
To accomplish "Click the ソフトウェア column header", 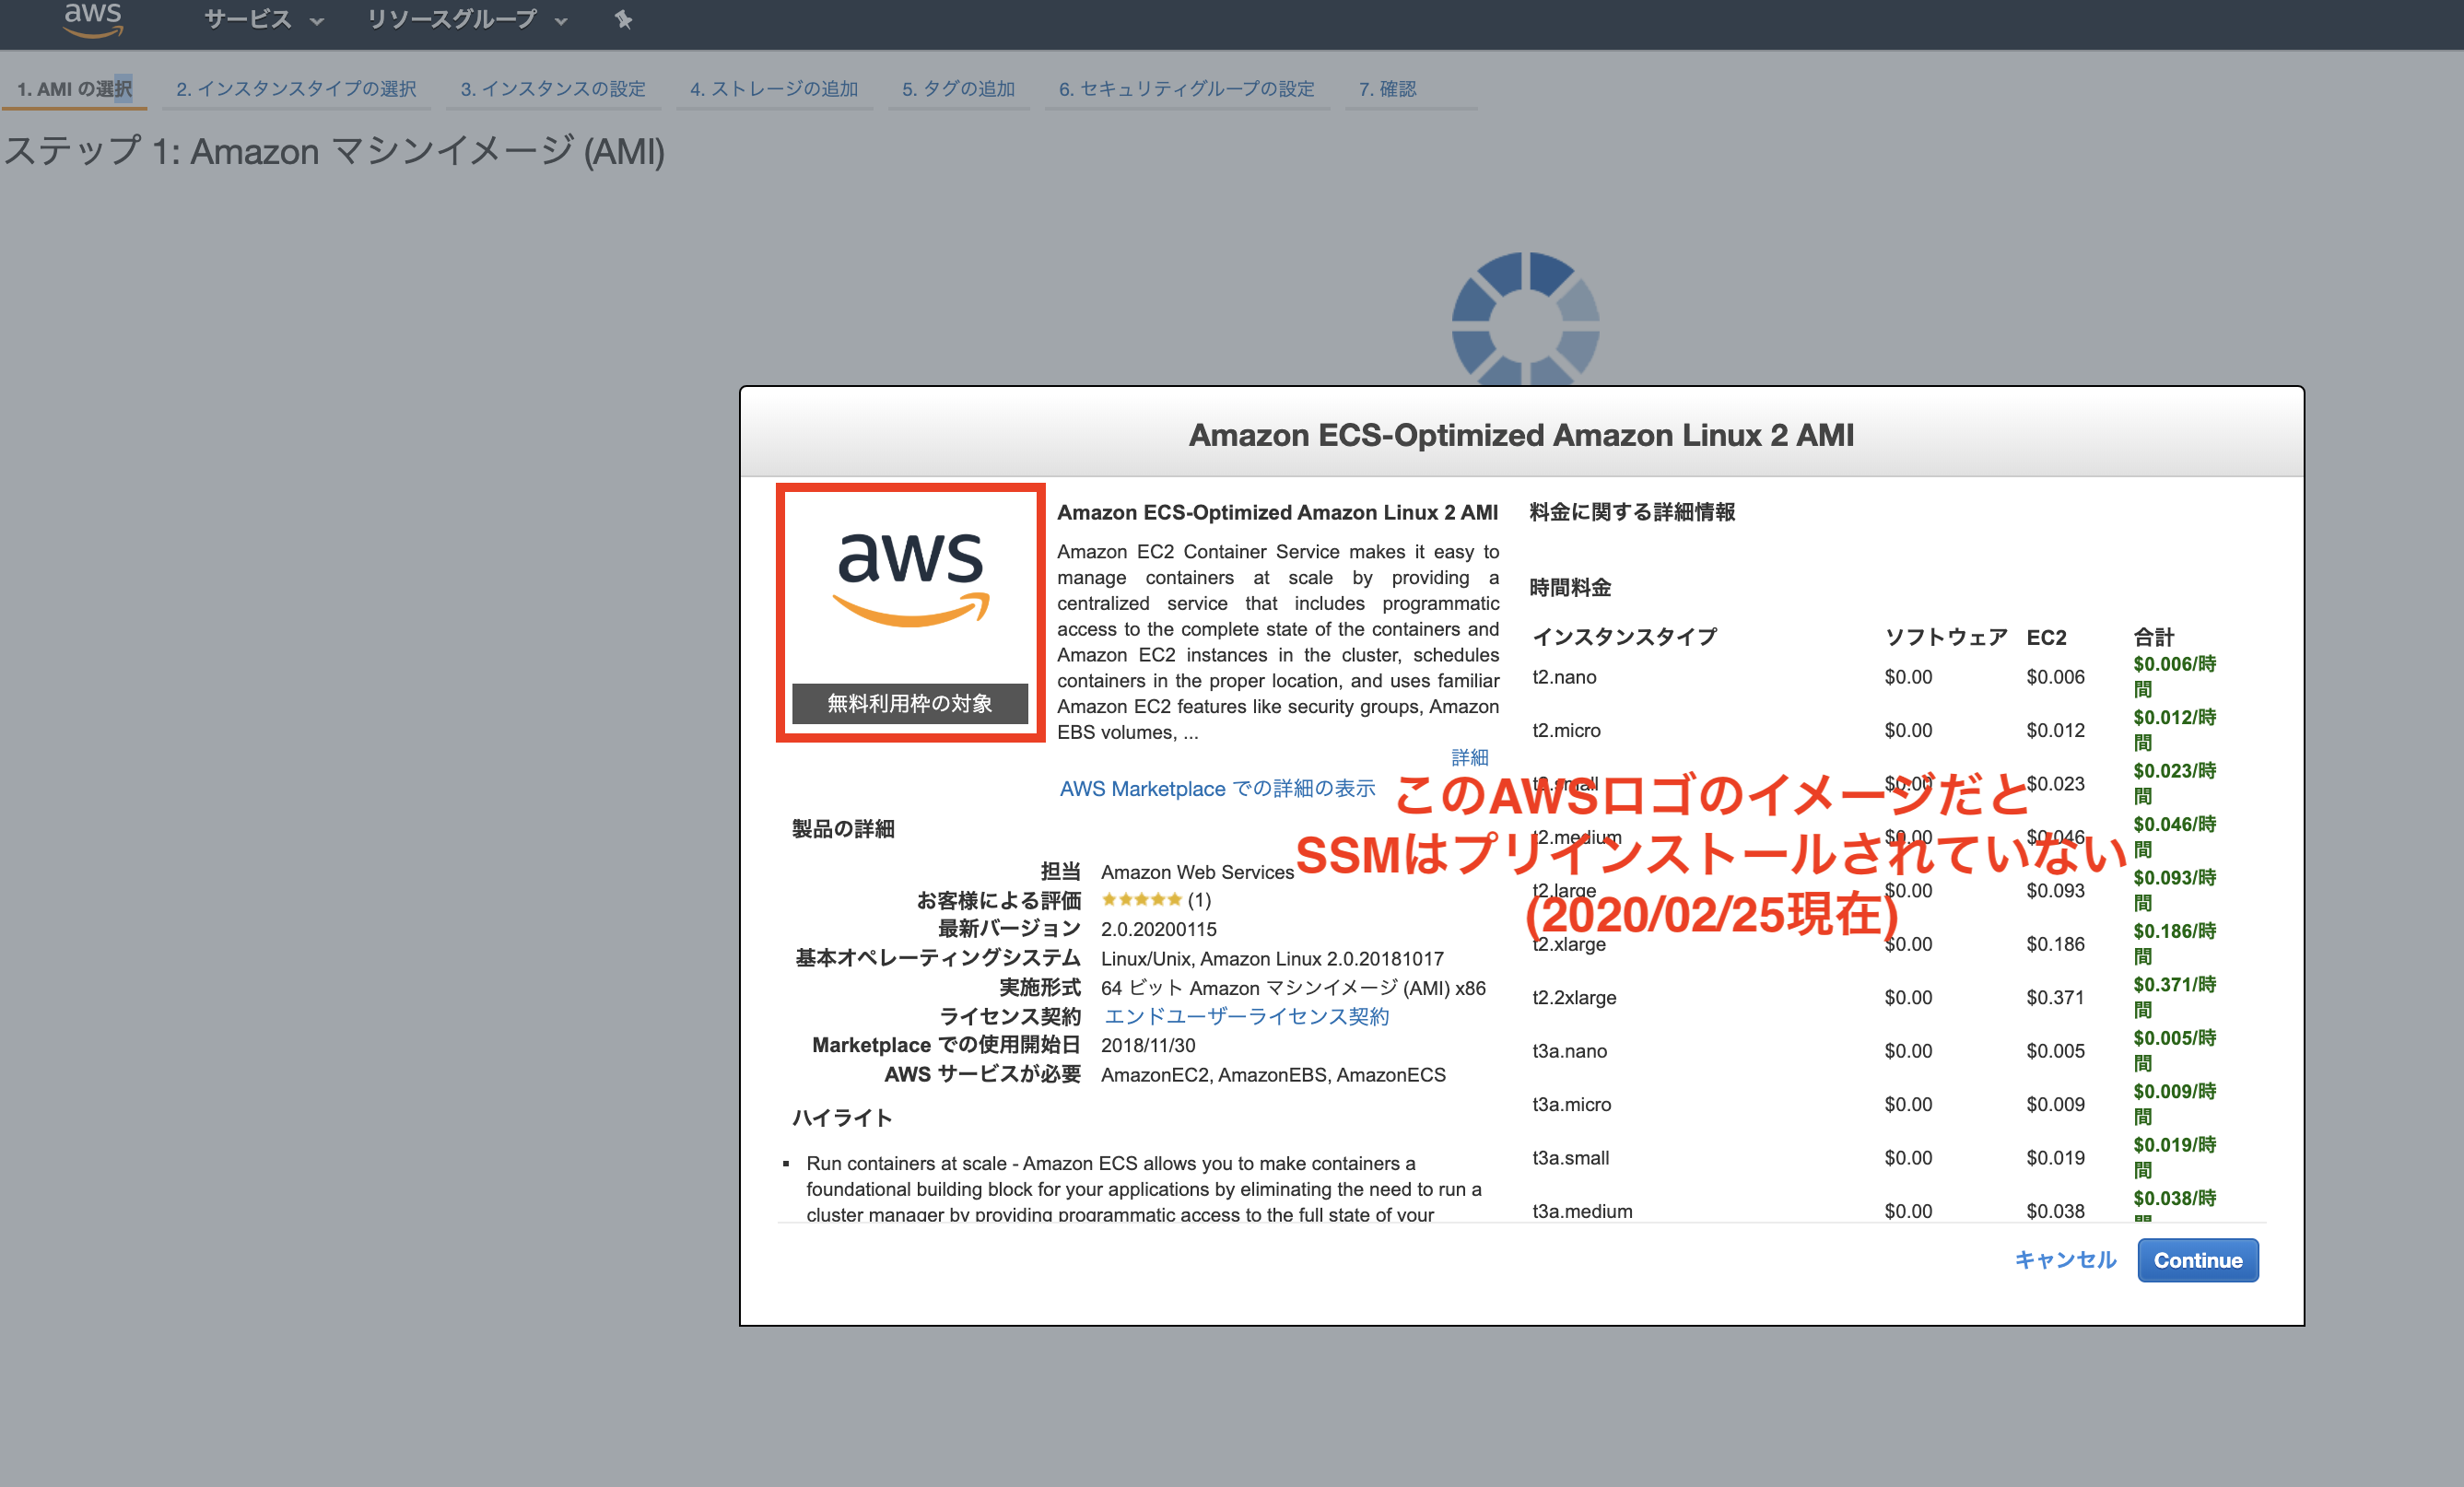I will tap(1946, 637).
